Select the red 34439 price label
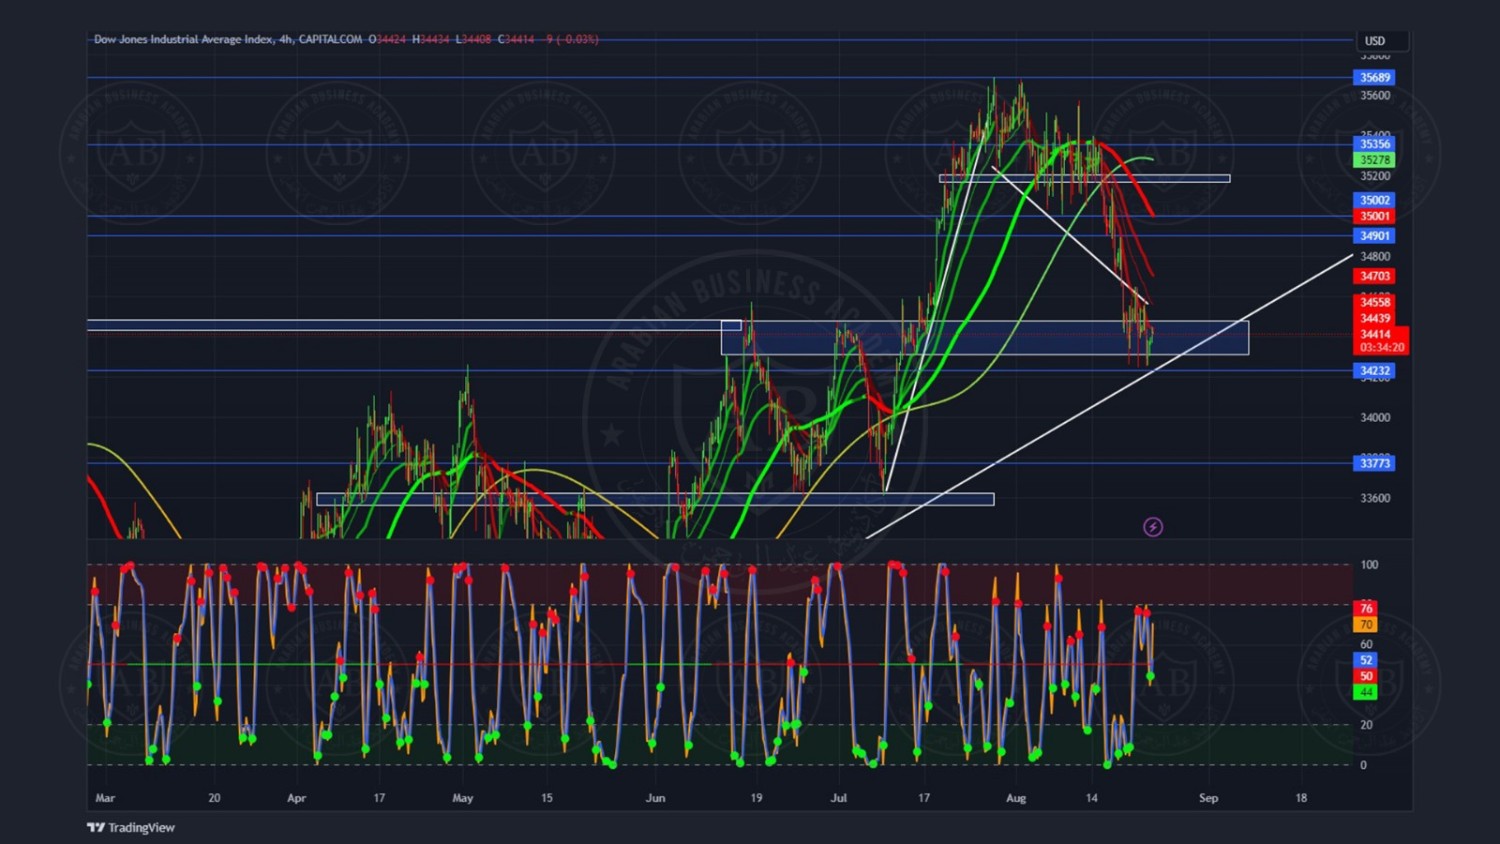The height and width of the screenshot is (844, 1500). [1375, 318]
